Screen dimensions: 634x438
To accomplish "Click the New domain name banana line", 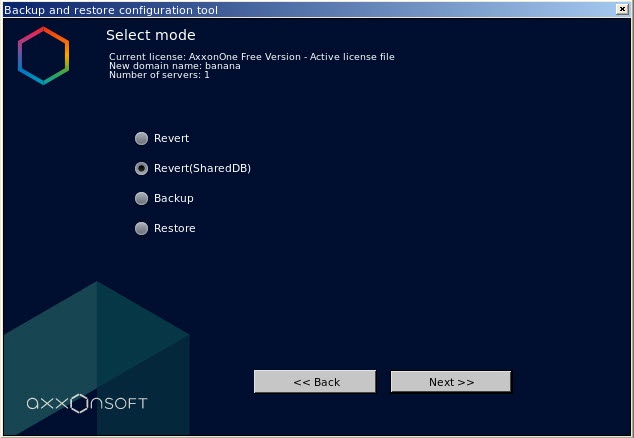I will (175, 66).
